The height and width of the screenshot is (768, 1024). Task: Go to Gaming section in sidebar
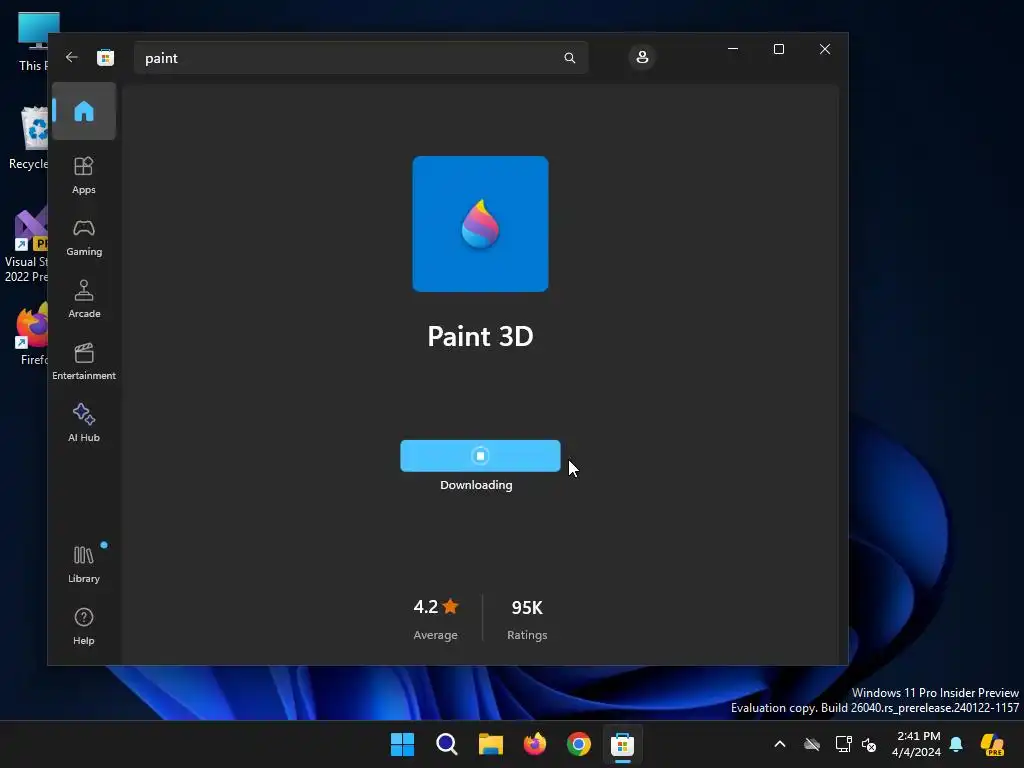tap(84, 237)
